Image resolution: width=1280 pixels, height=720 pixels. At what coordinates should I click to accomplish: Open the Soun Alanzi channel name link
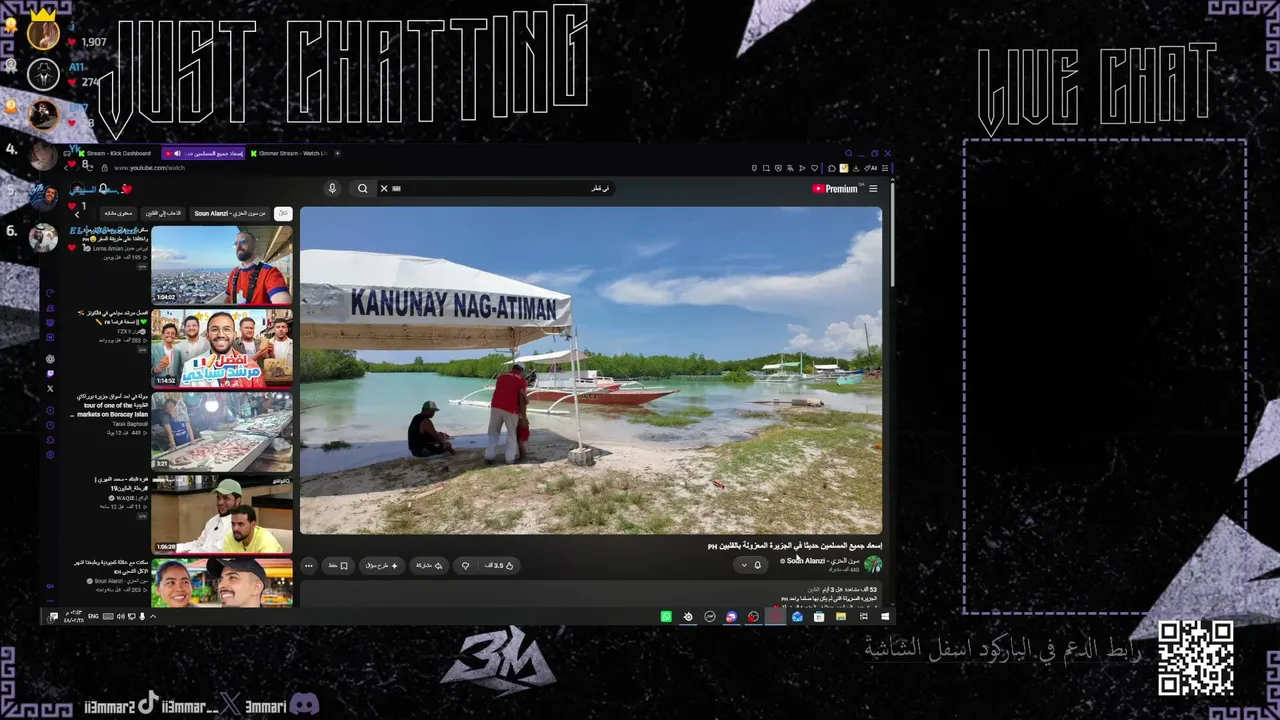pyautogui.click(x=820, y=561)
